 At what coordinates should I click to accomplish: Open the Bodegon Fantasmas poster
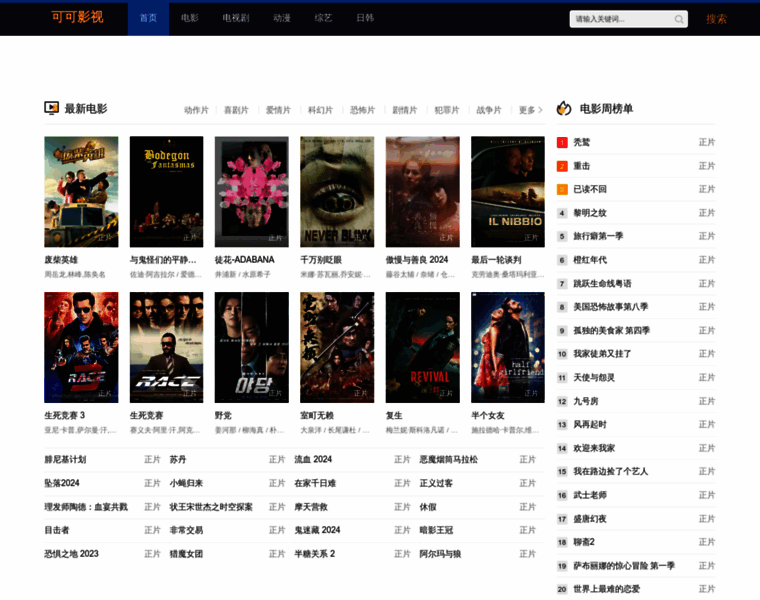point(166,191)
